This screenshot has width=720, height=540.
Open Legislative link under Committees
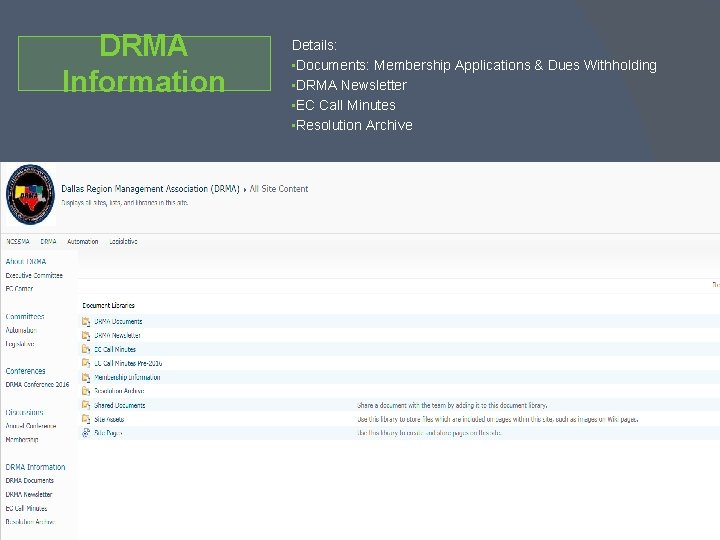pos(20,344)
